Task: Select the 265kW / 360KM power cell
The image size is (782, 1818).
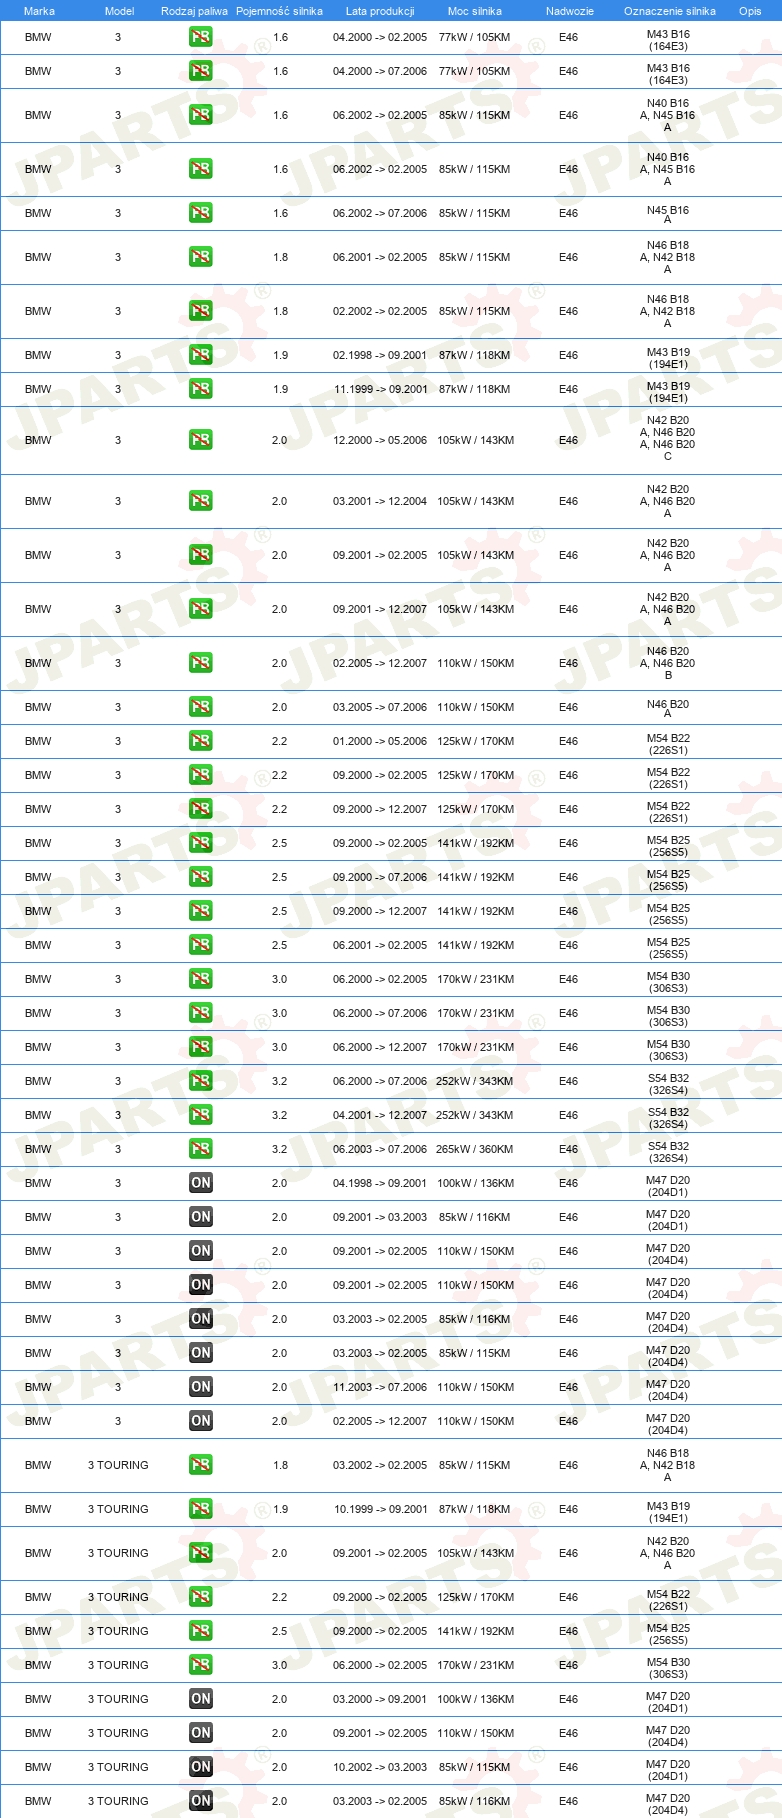Action: (474, 1149)
